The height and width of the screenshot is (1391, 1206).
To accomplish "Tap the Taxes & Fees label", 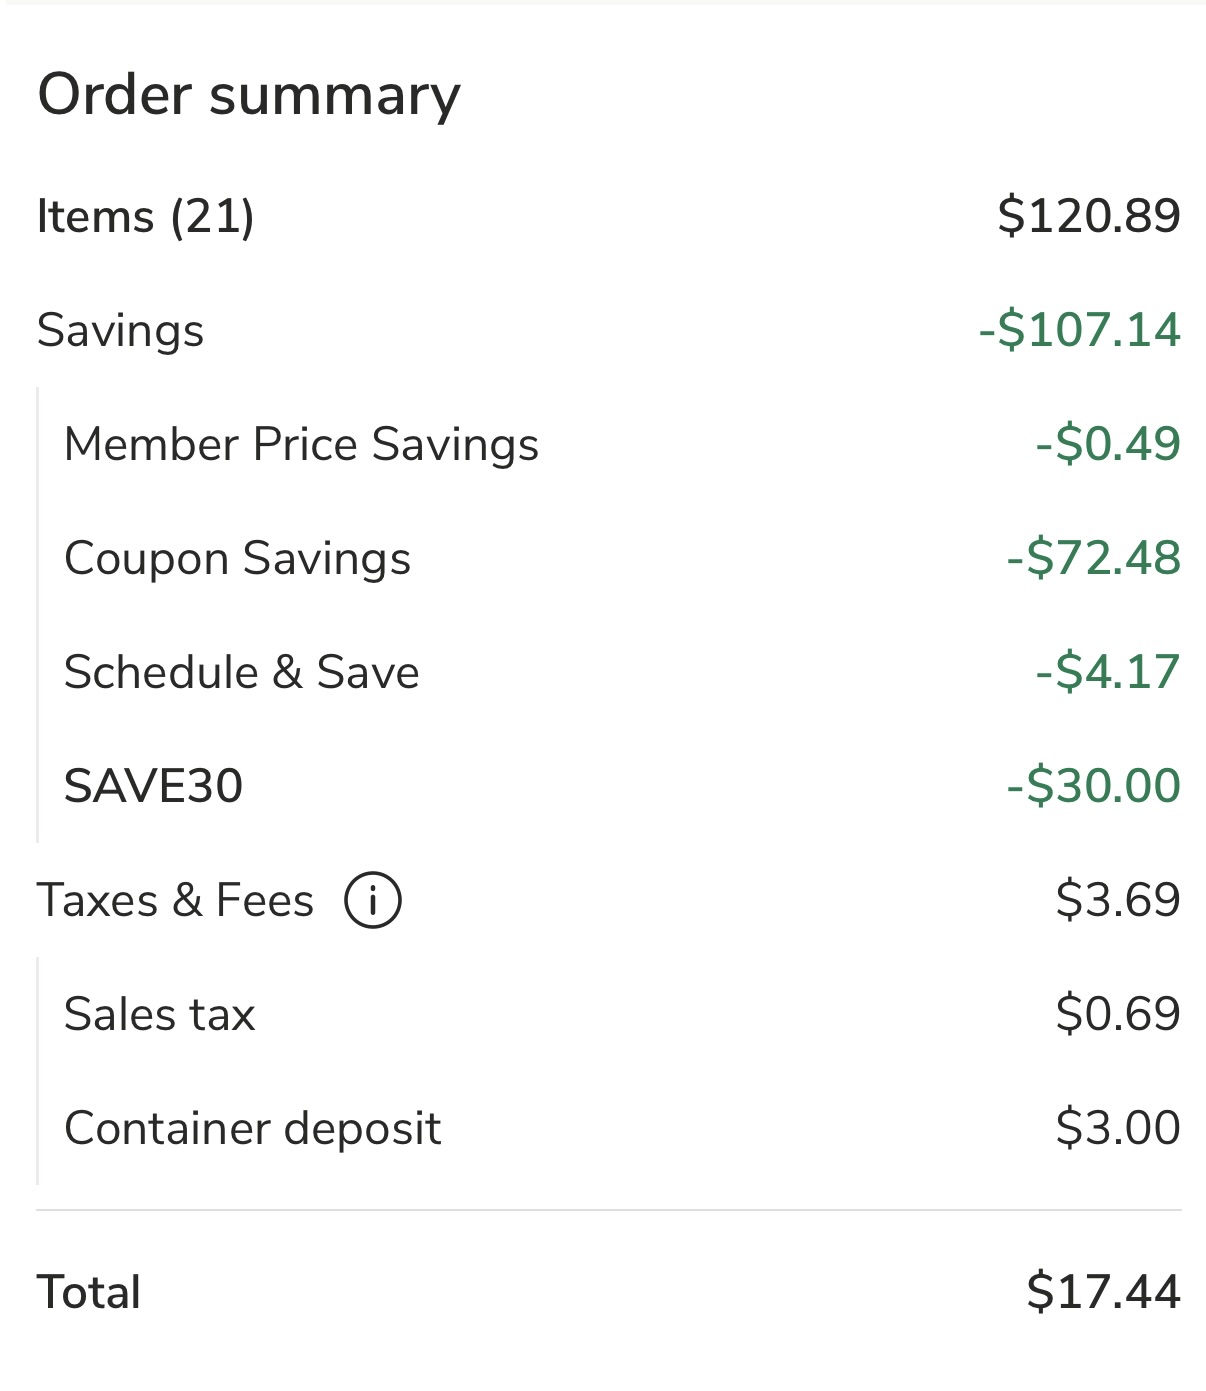I will [175, 900].
